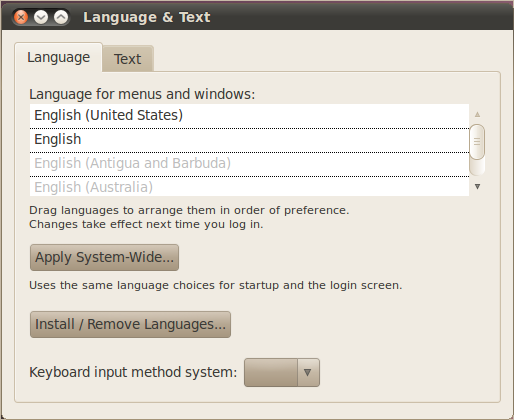Click the language list scrollbar thumb
The height and width of the screenshot is (420, 514).
tap(477, 142)
